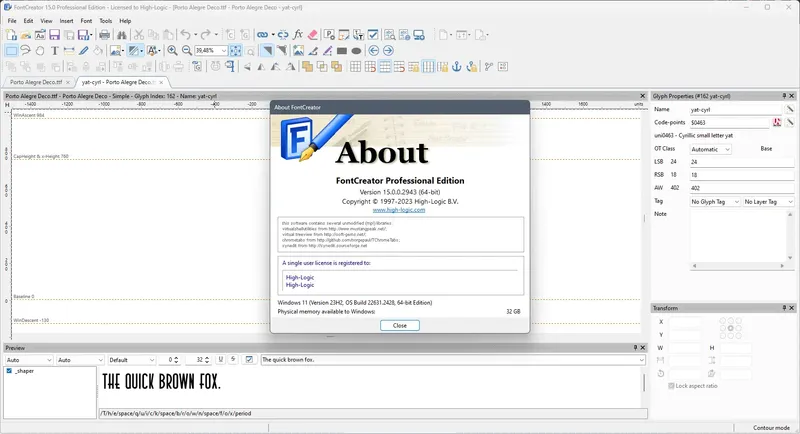The image size is (800, 434).
Task: Click the Redo arrow icon
Action: (x=205, y=35)
